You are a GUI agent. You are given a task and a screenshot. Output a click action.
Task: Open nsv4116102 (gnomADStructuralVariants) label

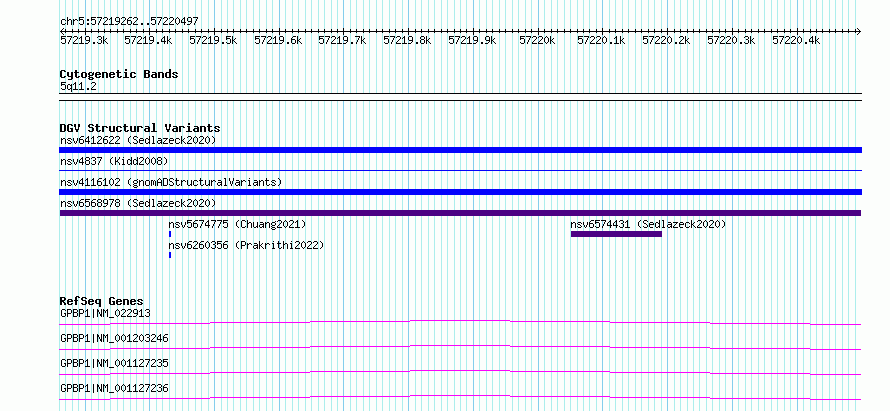coord(171,182)
